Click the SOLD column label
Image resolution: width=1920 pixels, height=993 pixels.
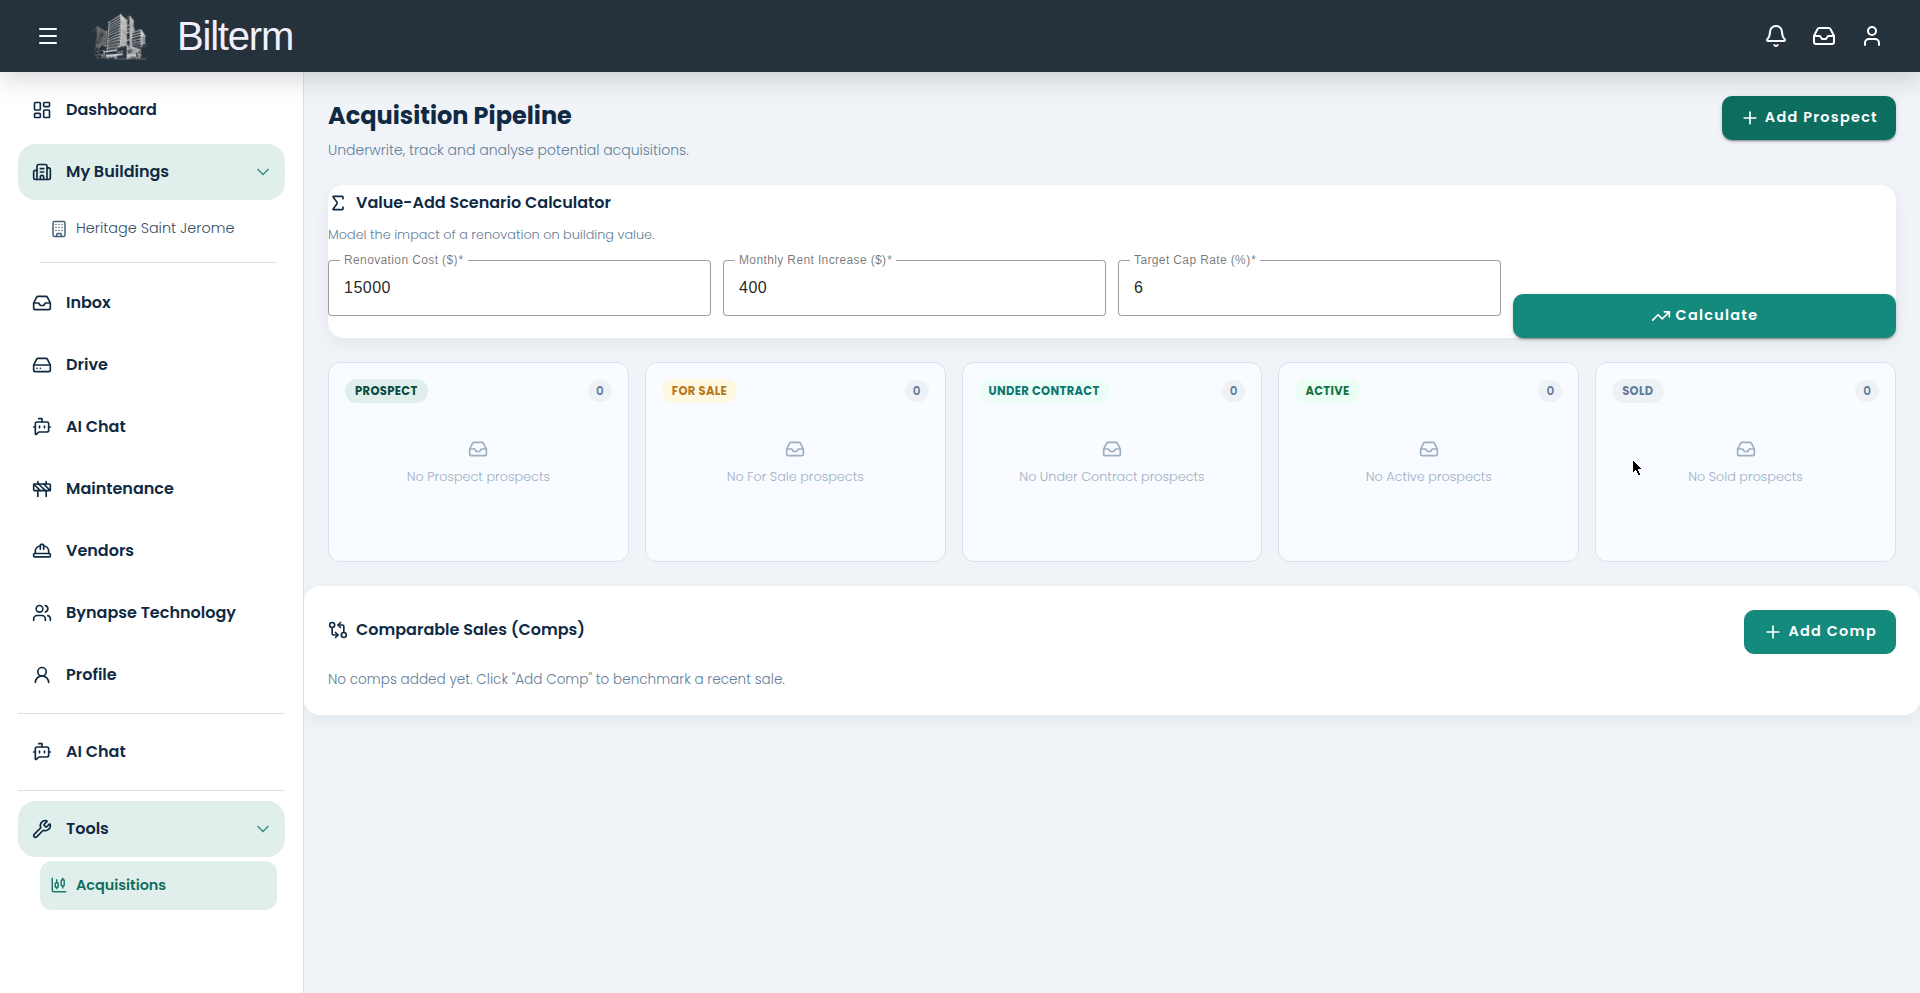pos(1637,391)
